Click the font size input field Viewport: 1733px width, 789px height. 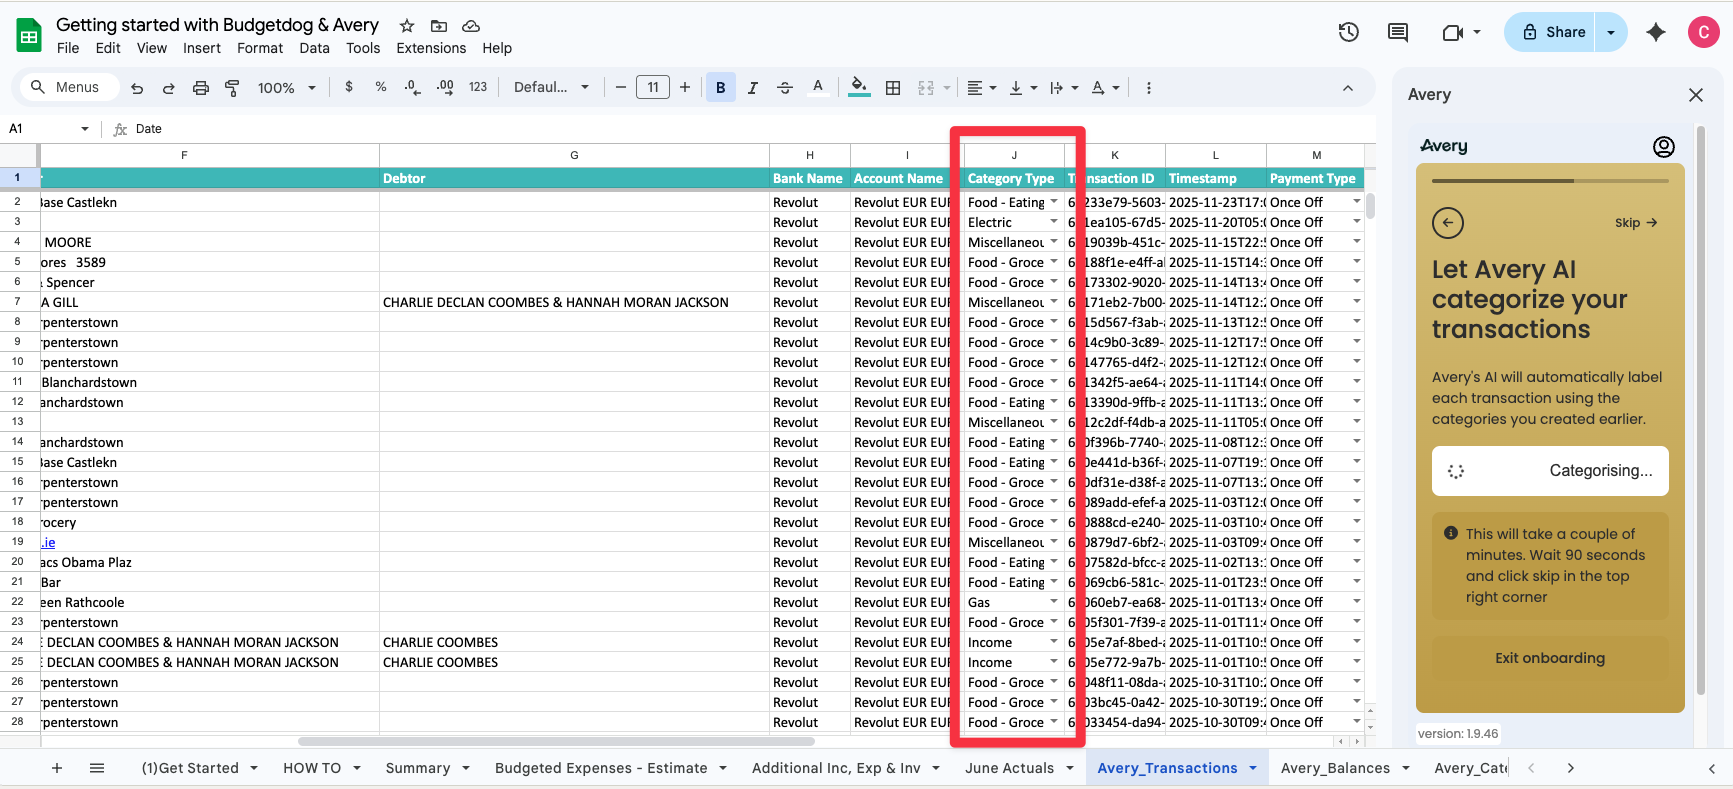653,88
